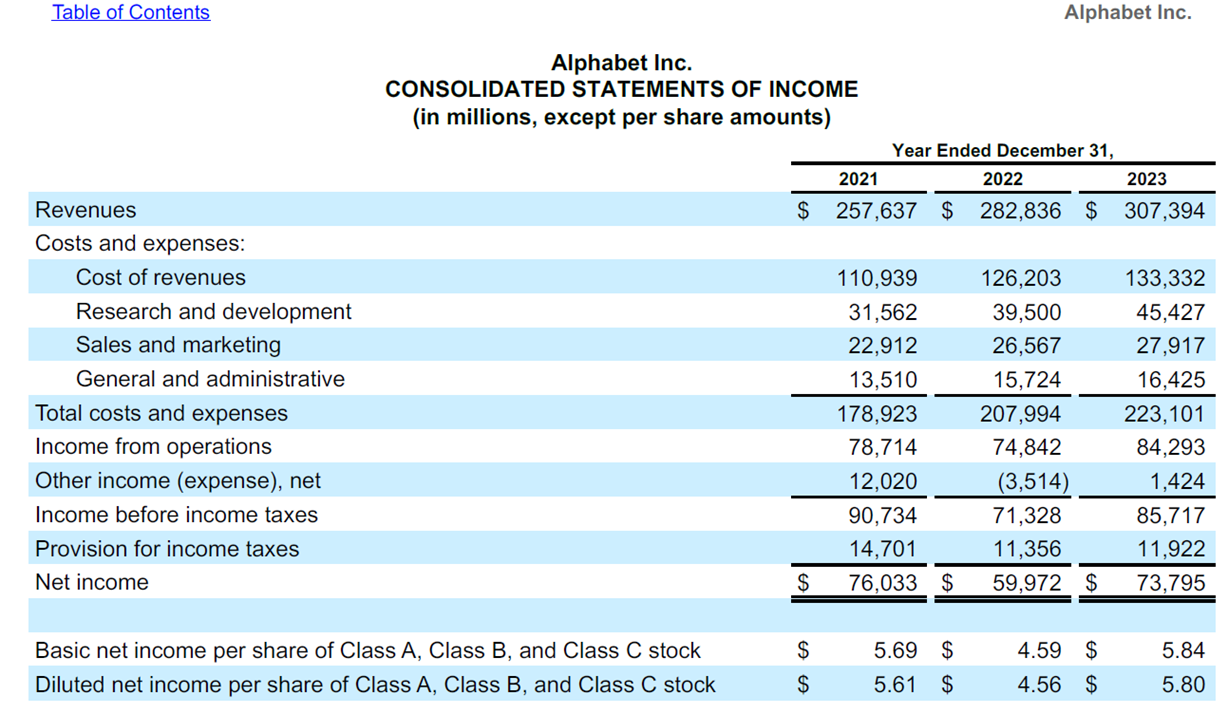Select 2022 Income from operations 74,842

[1027, 448]
